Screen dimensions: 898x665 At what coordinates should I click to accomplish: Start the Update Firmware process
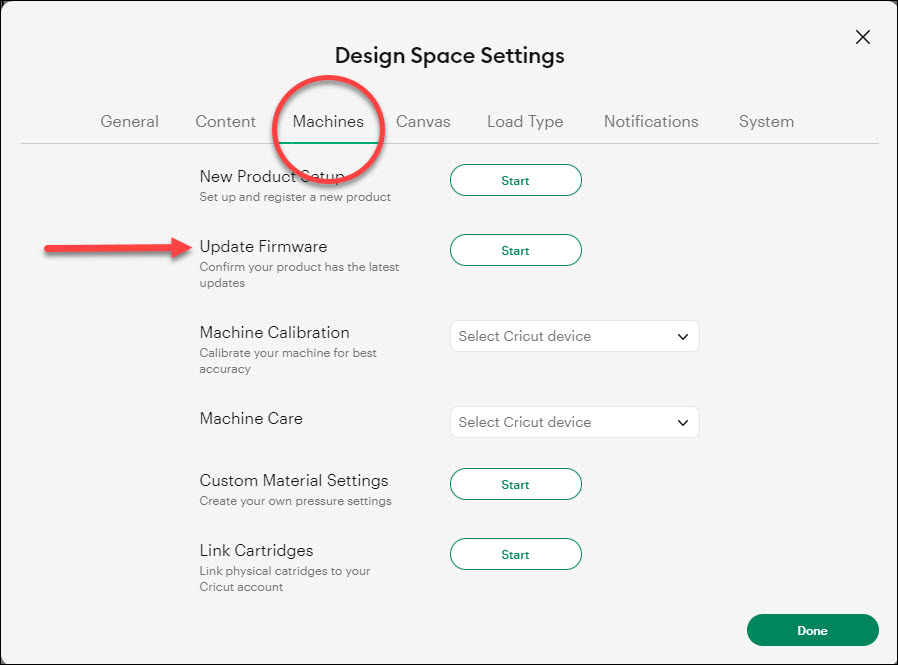(x=515, y=251)
